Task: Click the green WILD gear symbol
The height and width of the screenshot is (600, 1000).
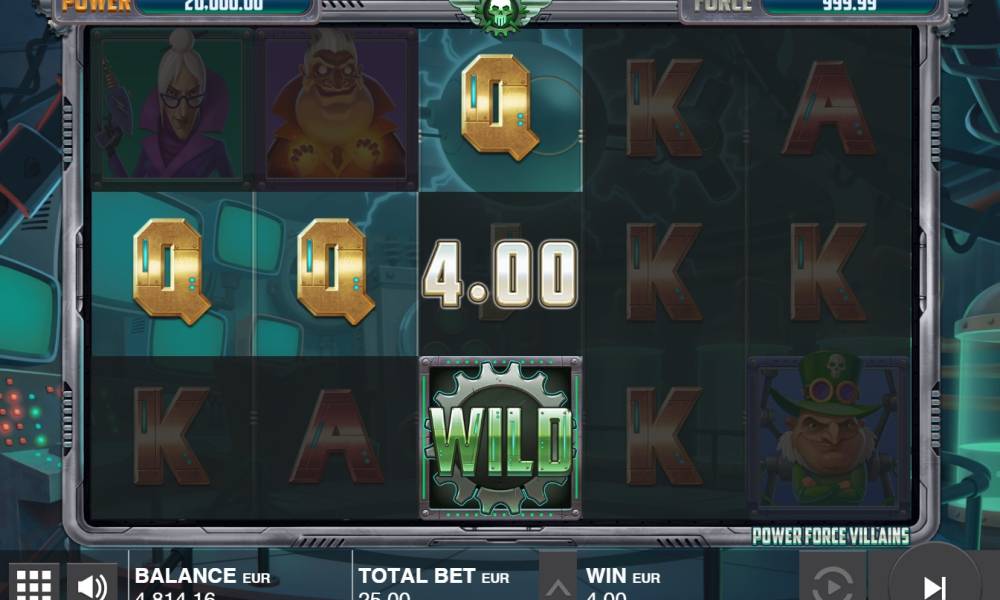Action: [x=501, y=438]
